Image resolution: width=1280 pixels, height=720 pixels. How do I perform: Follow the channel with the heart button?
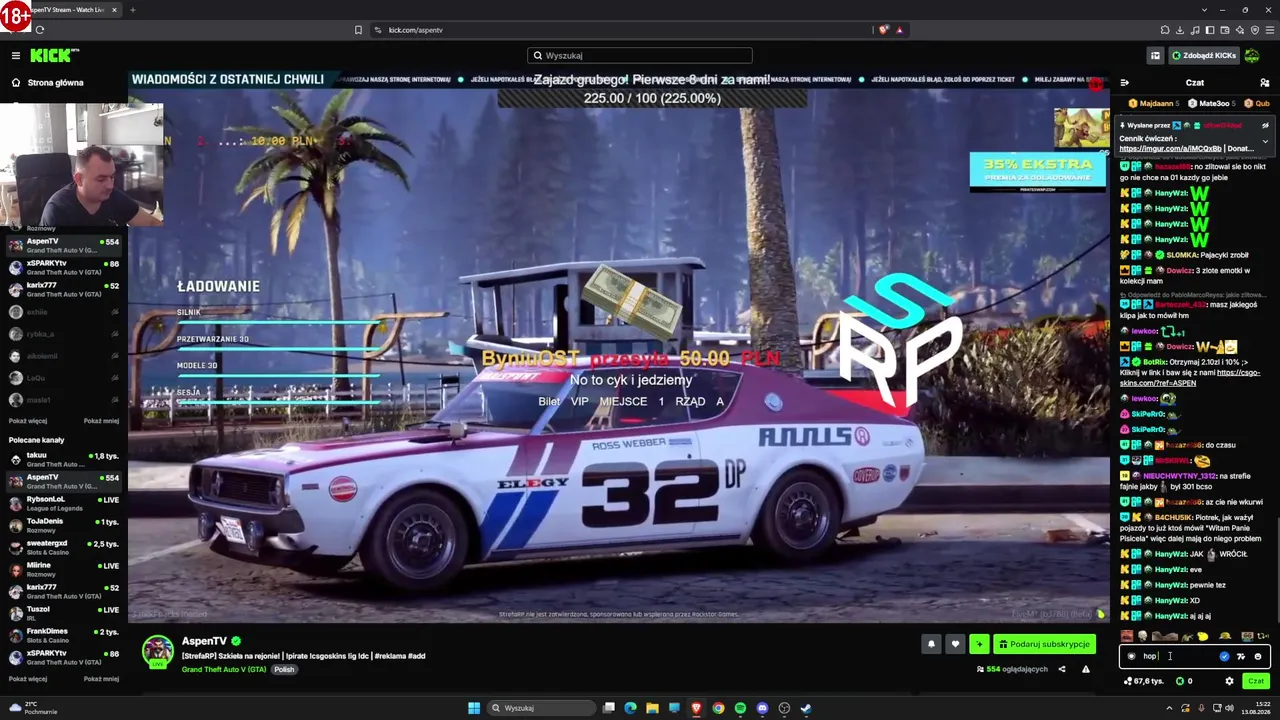[955, 644]
